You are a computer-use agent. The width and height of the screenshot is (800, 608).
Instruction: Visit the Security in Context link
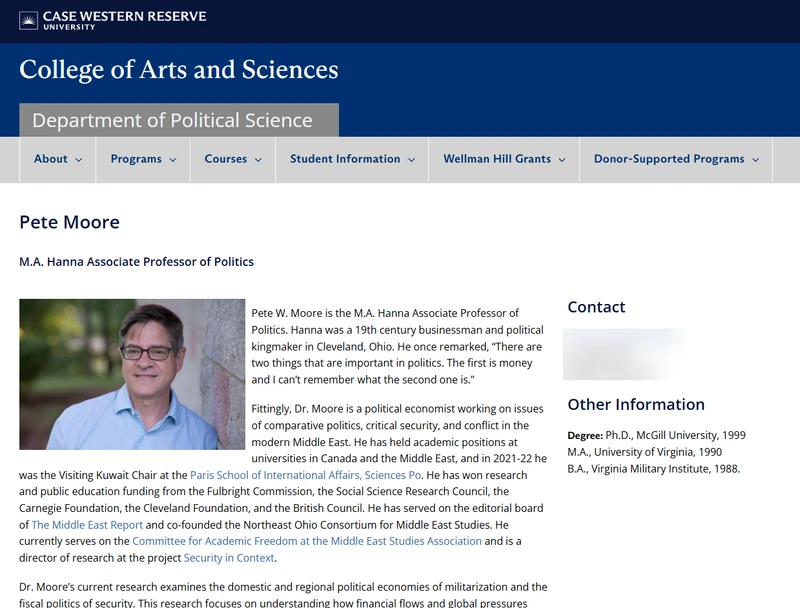229,558
